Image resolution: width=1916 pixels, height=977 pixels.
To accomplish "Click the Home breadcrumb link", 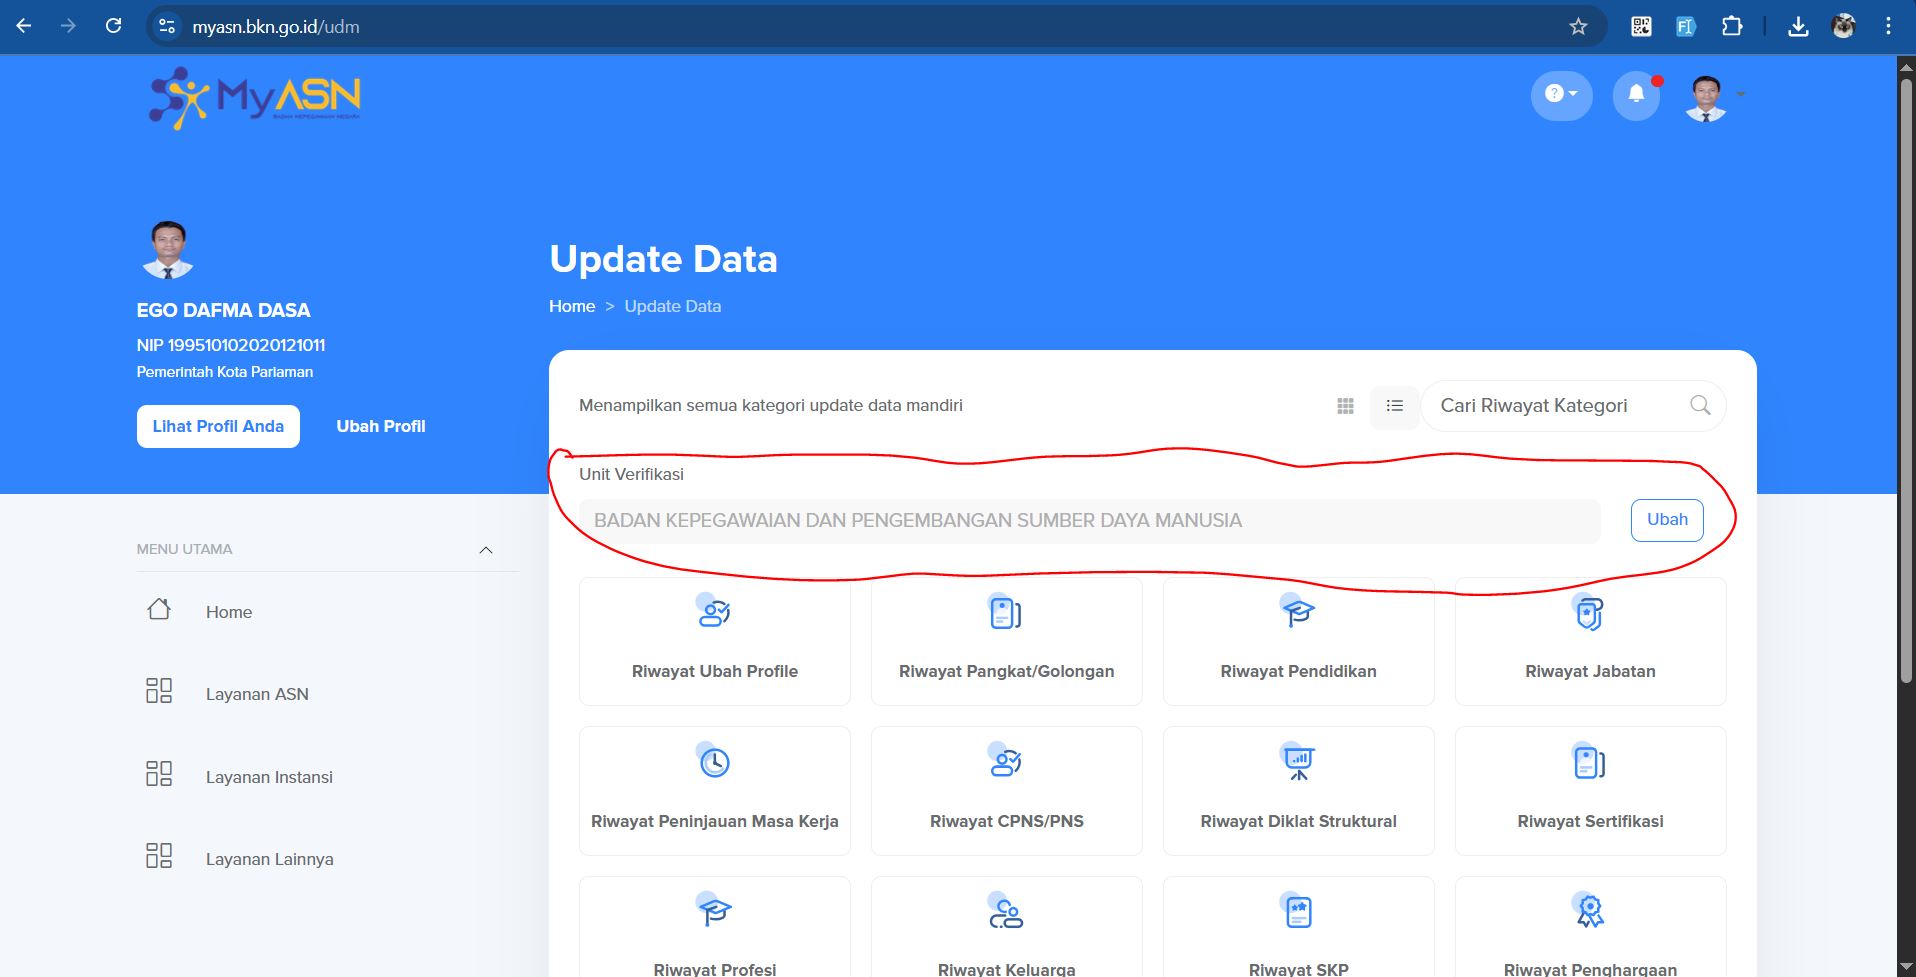I will [572, 306].
